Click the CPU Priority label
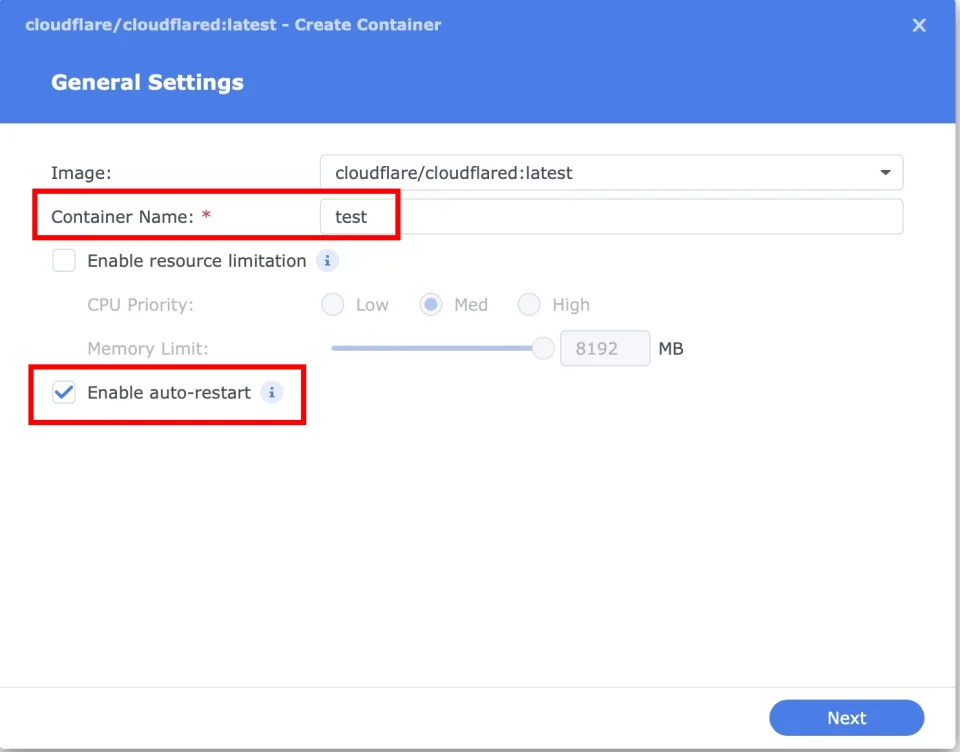 pyautogui.click(x=140, y=305)
